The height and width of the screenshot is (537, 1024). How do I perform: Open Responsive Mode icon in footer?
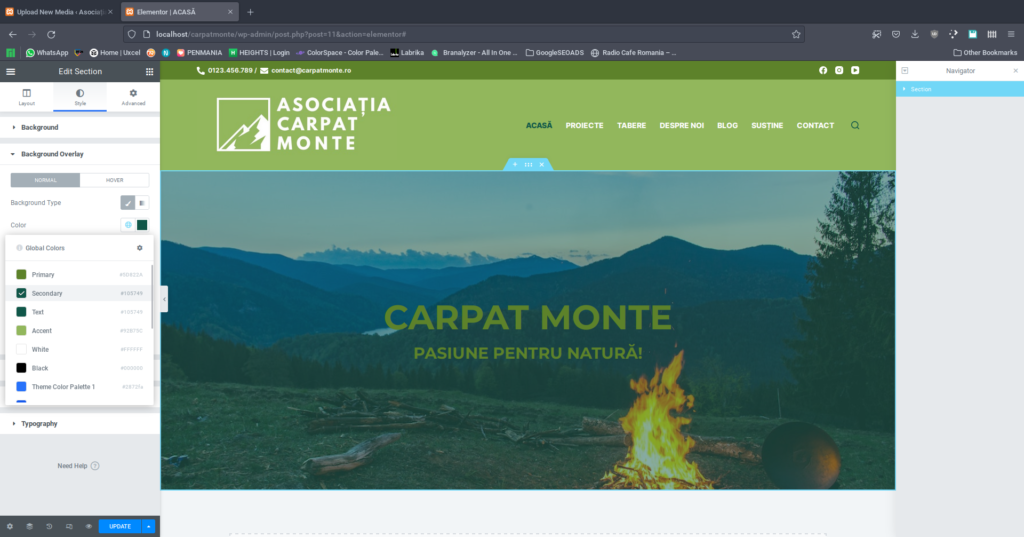pos(69,527)
